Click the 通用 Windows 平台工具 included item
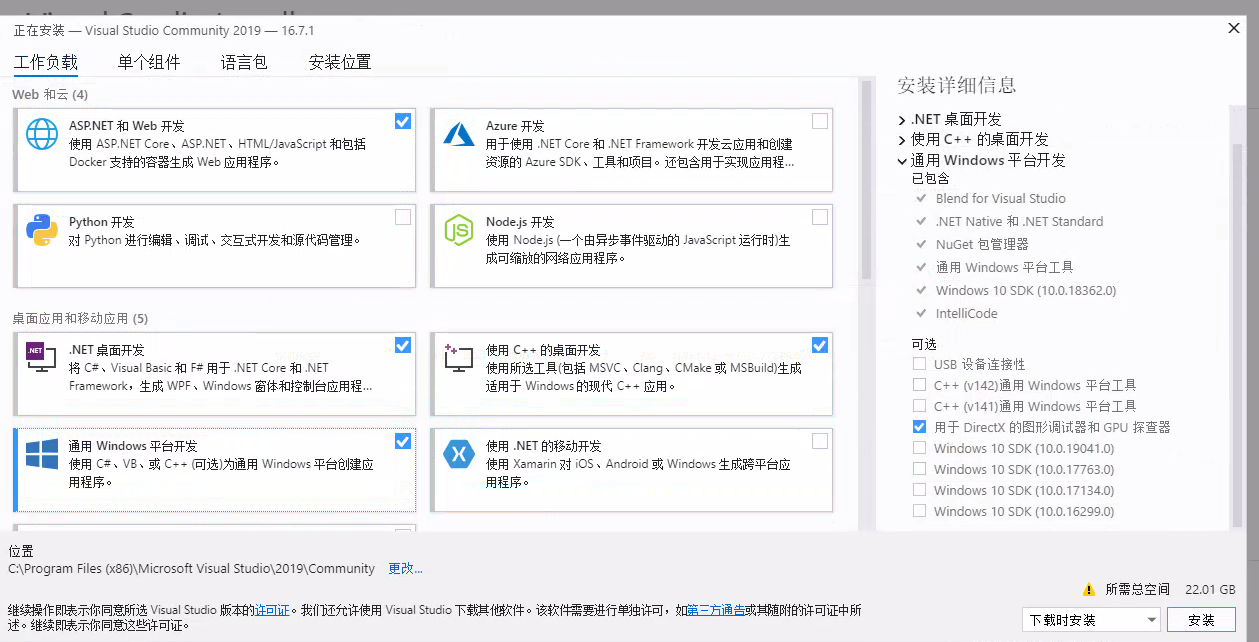 coord(1004,267)
